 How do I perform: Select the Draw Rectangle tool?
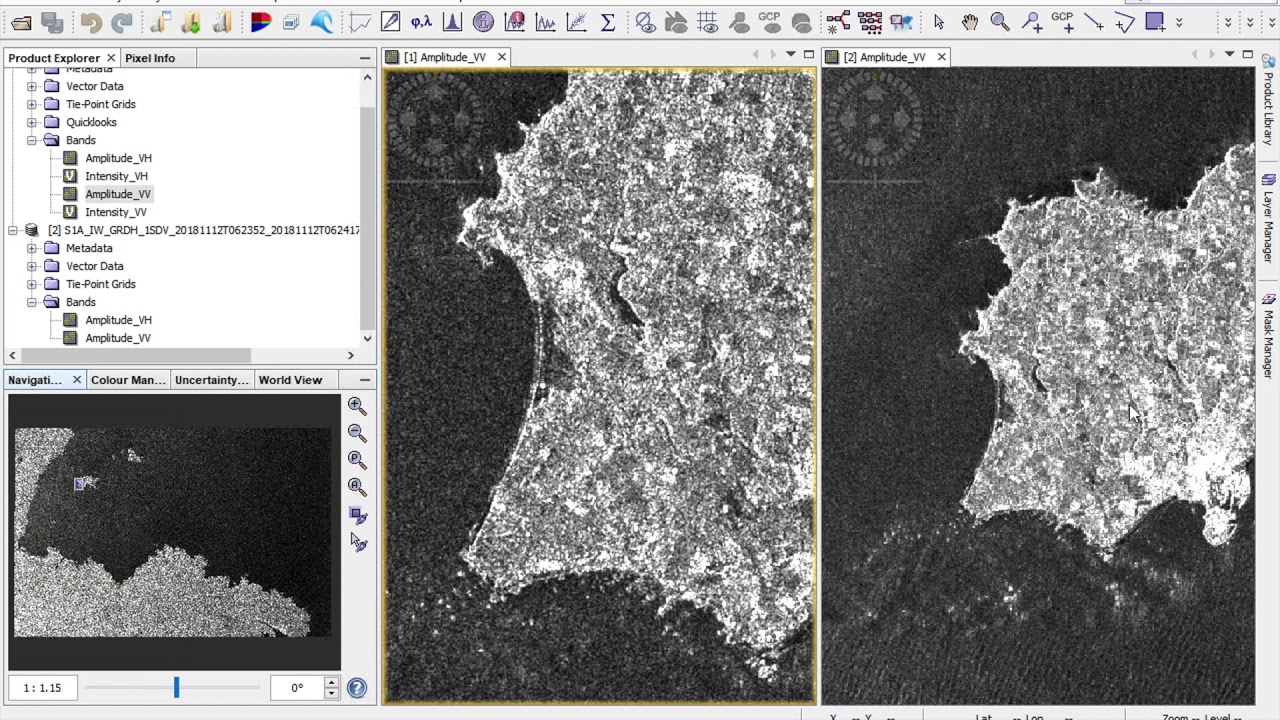click(x=1155, y=21)
